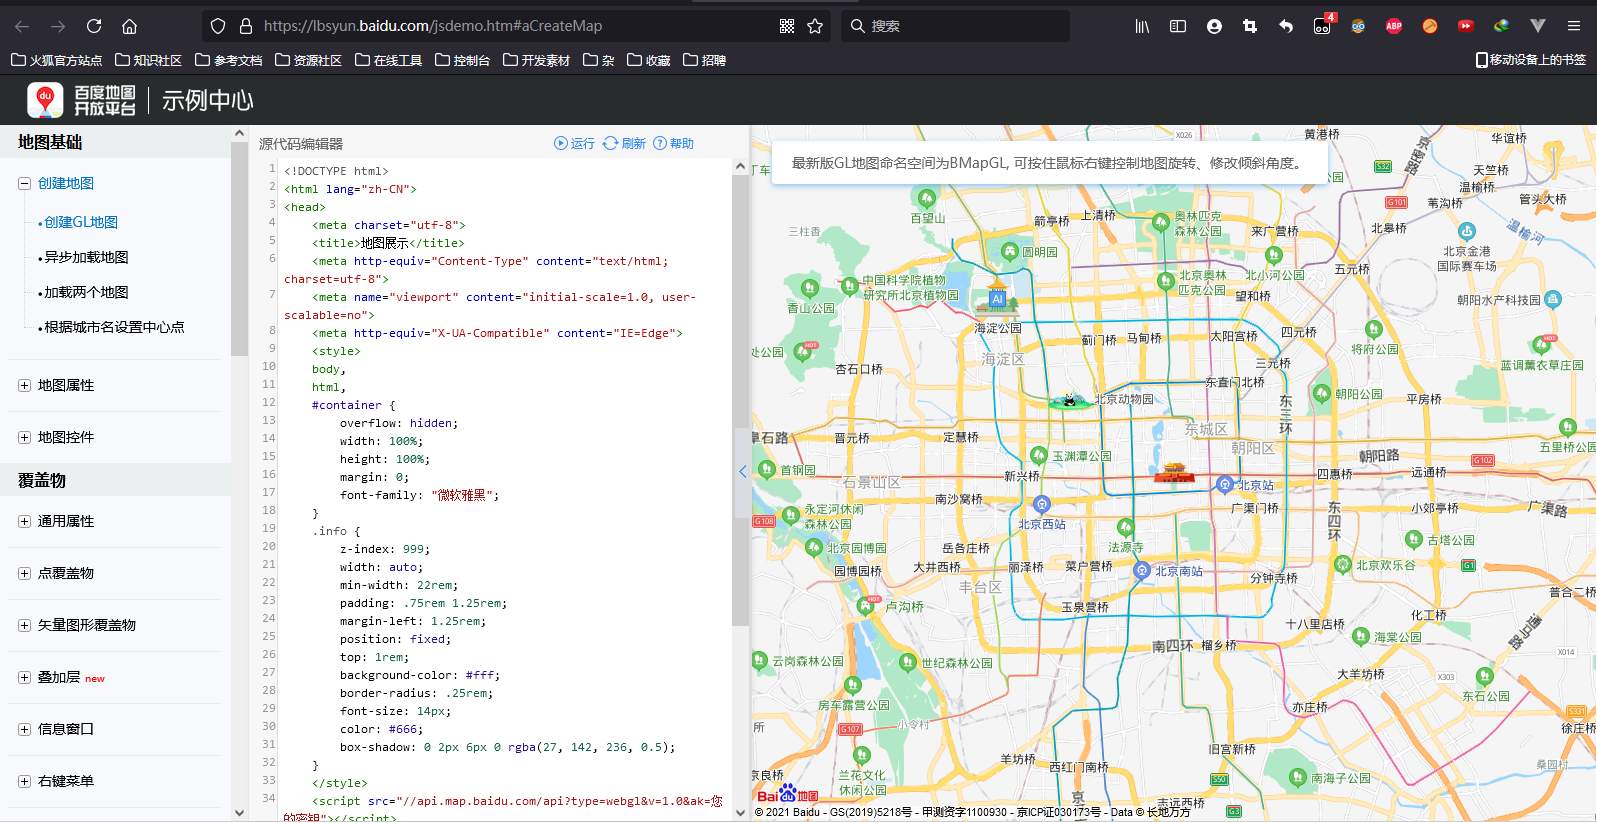Open the 知识社区 bookmark folder
Screen dimensions: 1597x822
pyautogui.click(x=149, y=60)
